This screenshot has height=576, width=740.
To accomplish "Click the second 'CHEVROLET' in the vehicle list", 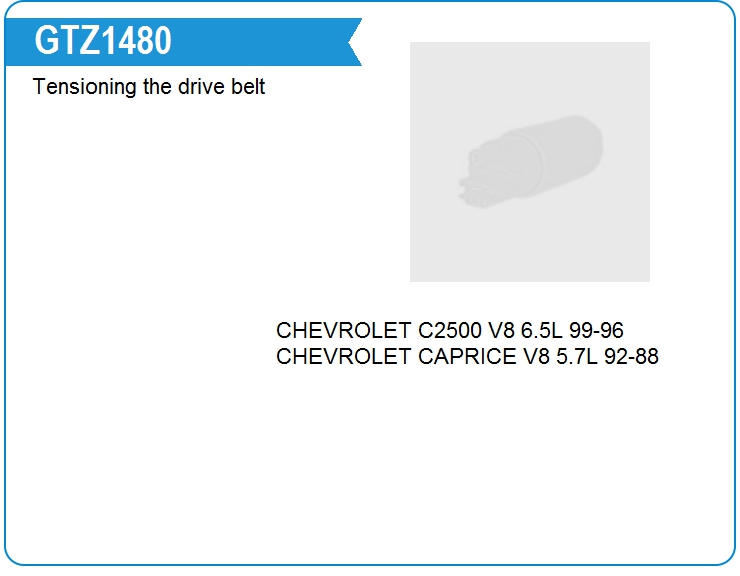I will tap(344, 356).
